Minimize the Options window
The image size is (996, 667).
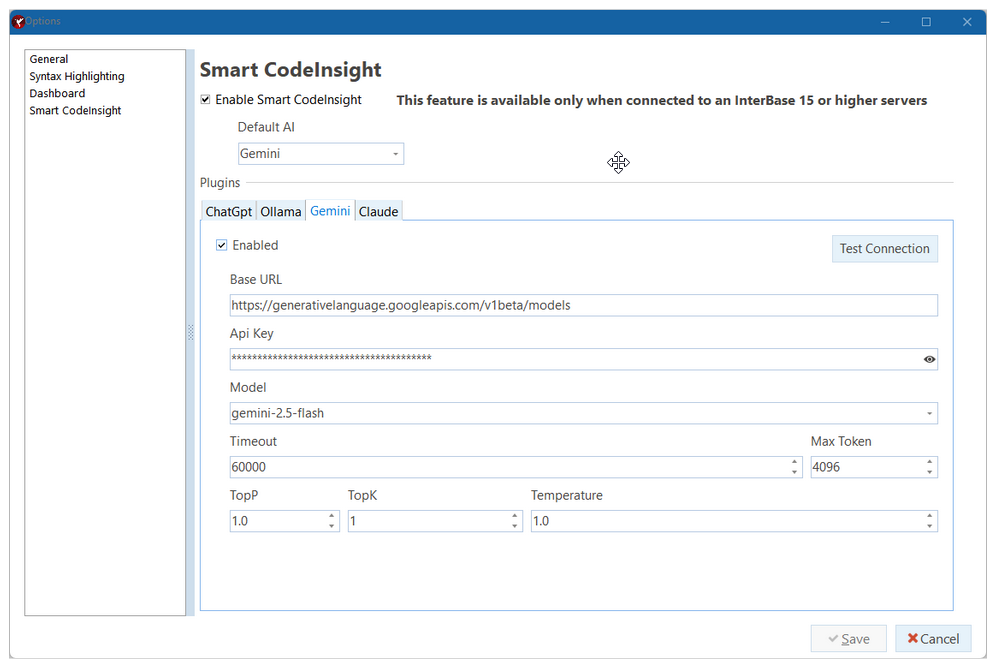885,22
